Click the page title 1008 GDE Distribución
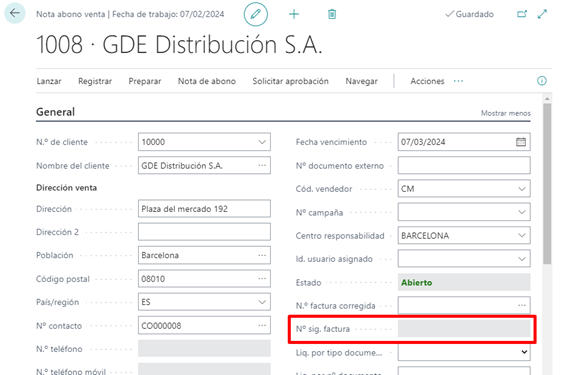The height and width of the screenshot is (375, 567). pos(179,45)
